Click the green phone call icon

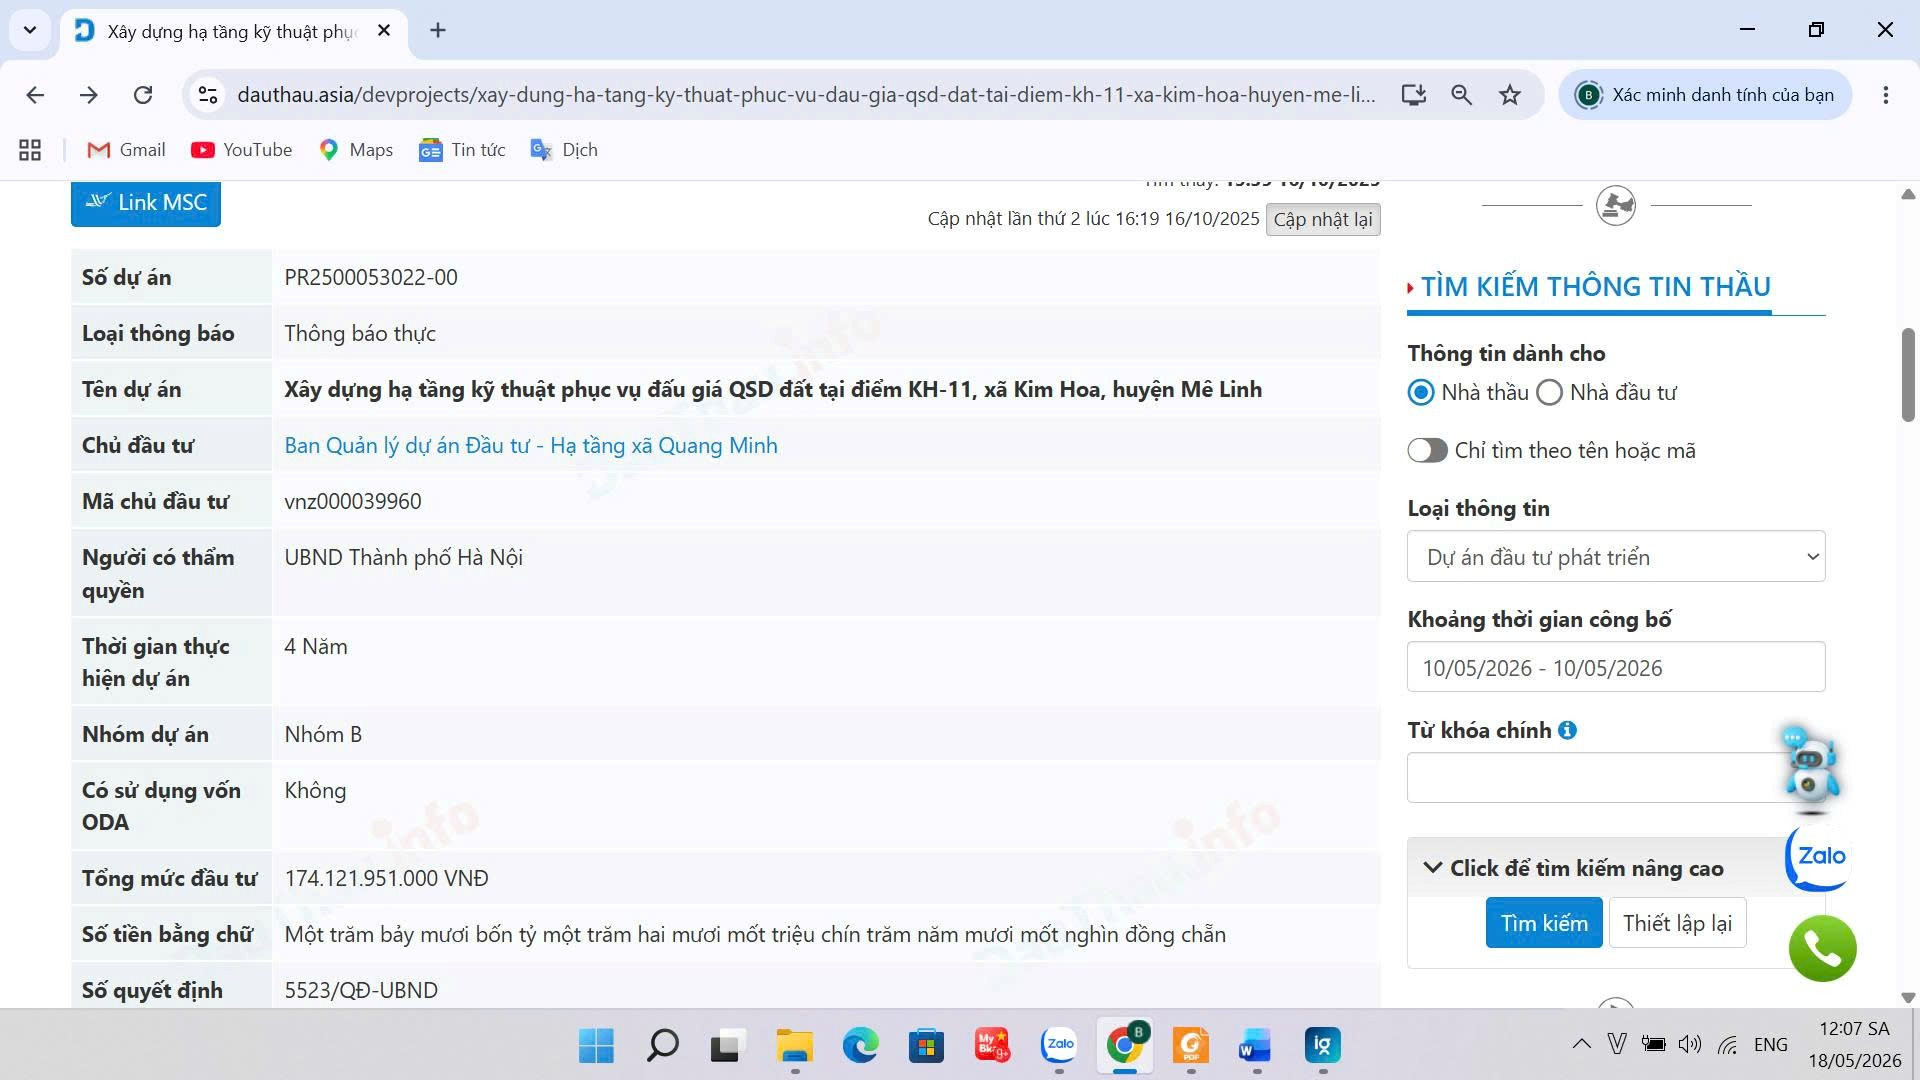click(1822, 948)
